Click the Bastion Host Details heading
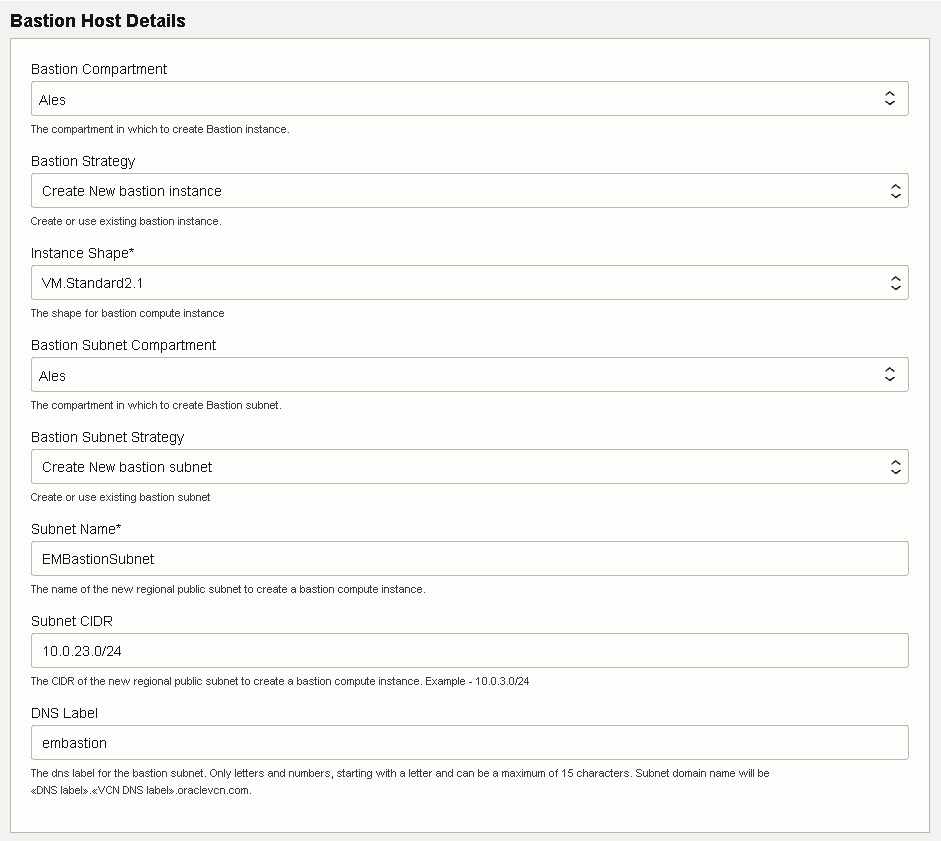The height and width of the screenshot is (841, 941). [x=98, y=21]
